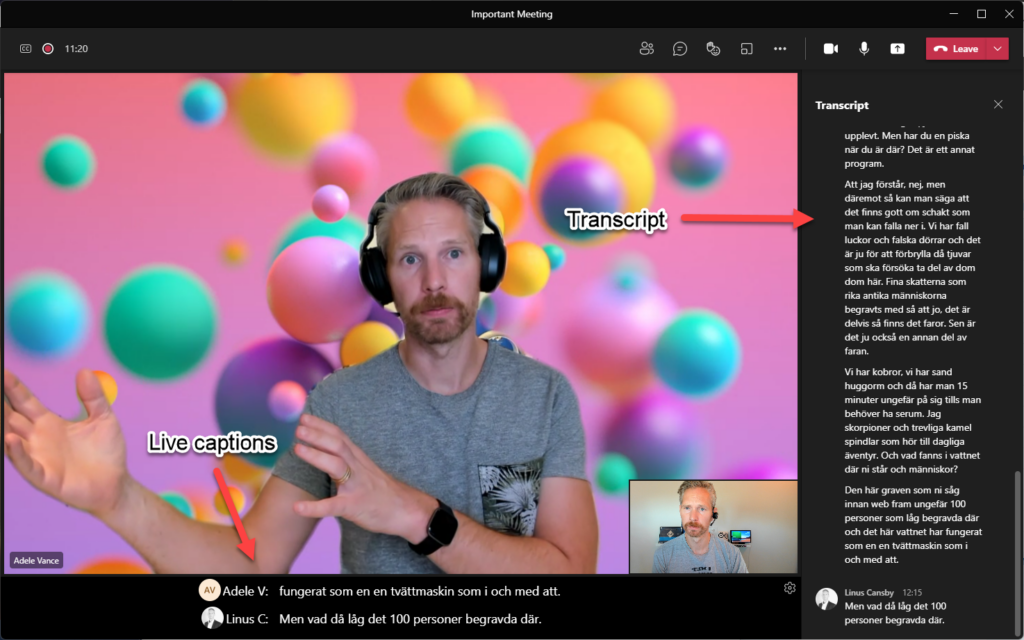
Task: Click the caption line 'fungerat som en en tvättmaskin'
Action: (x=419, y=592)
